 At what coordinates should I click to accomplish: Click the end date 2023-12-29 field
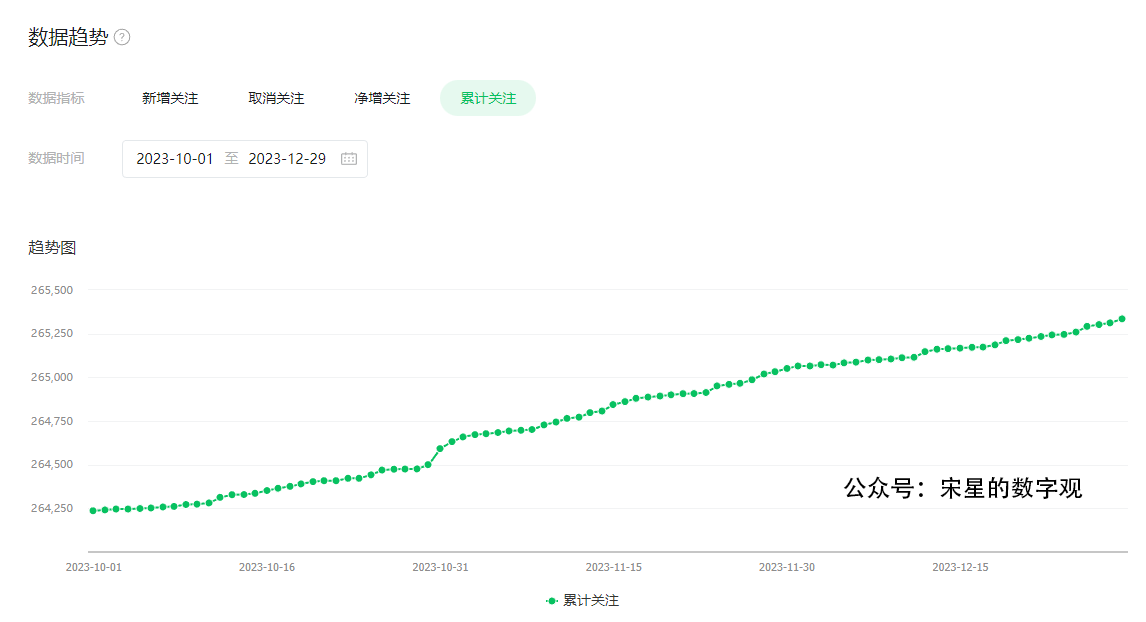click(287, 159)
